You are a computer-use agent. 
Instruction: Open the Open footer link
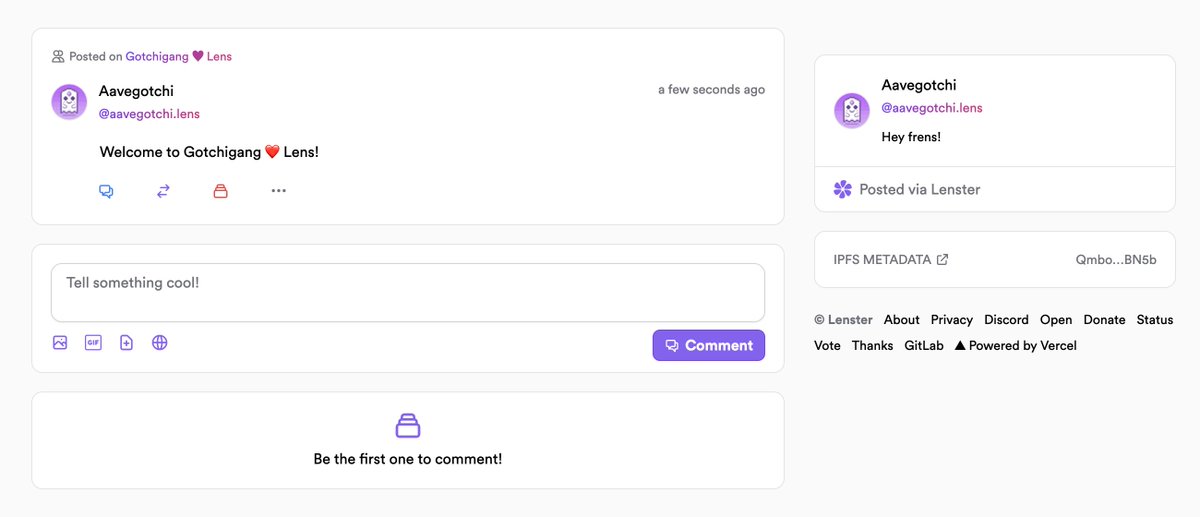pyautogui.click(x=1056, y=320)
